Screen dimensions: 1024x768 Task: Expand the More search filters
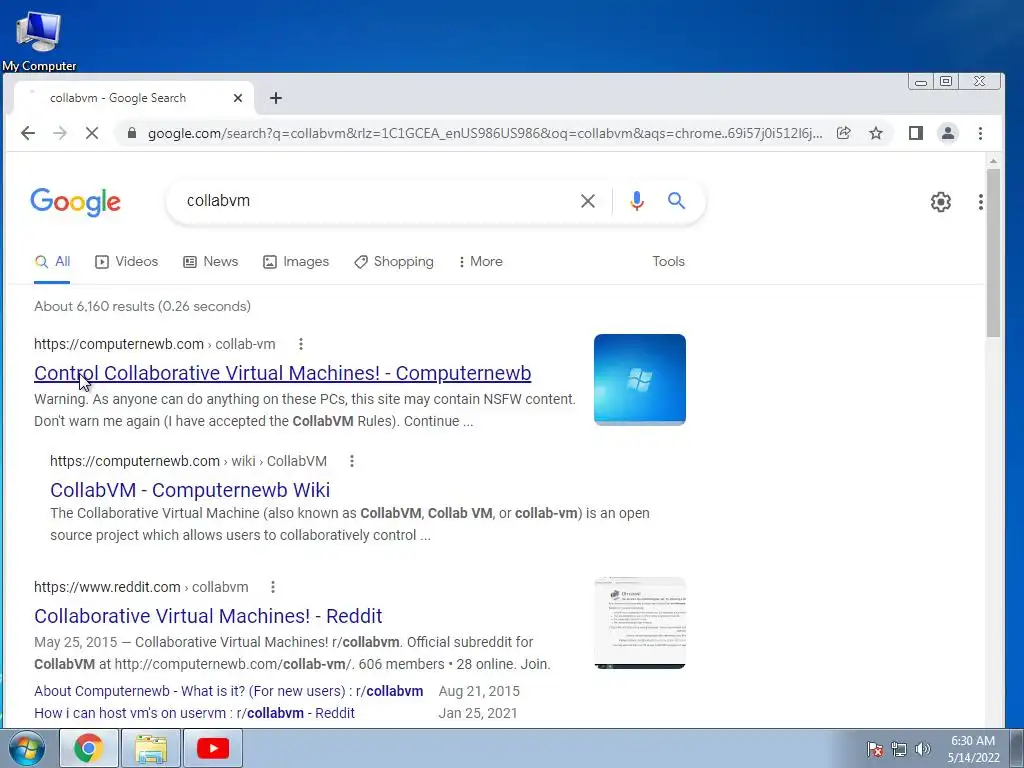point(481,262)
